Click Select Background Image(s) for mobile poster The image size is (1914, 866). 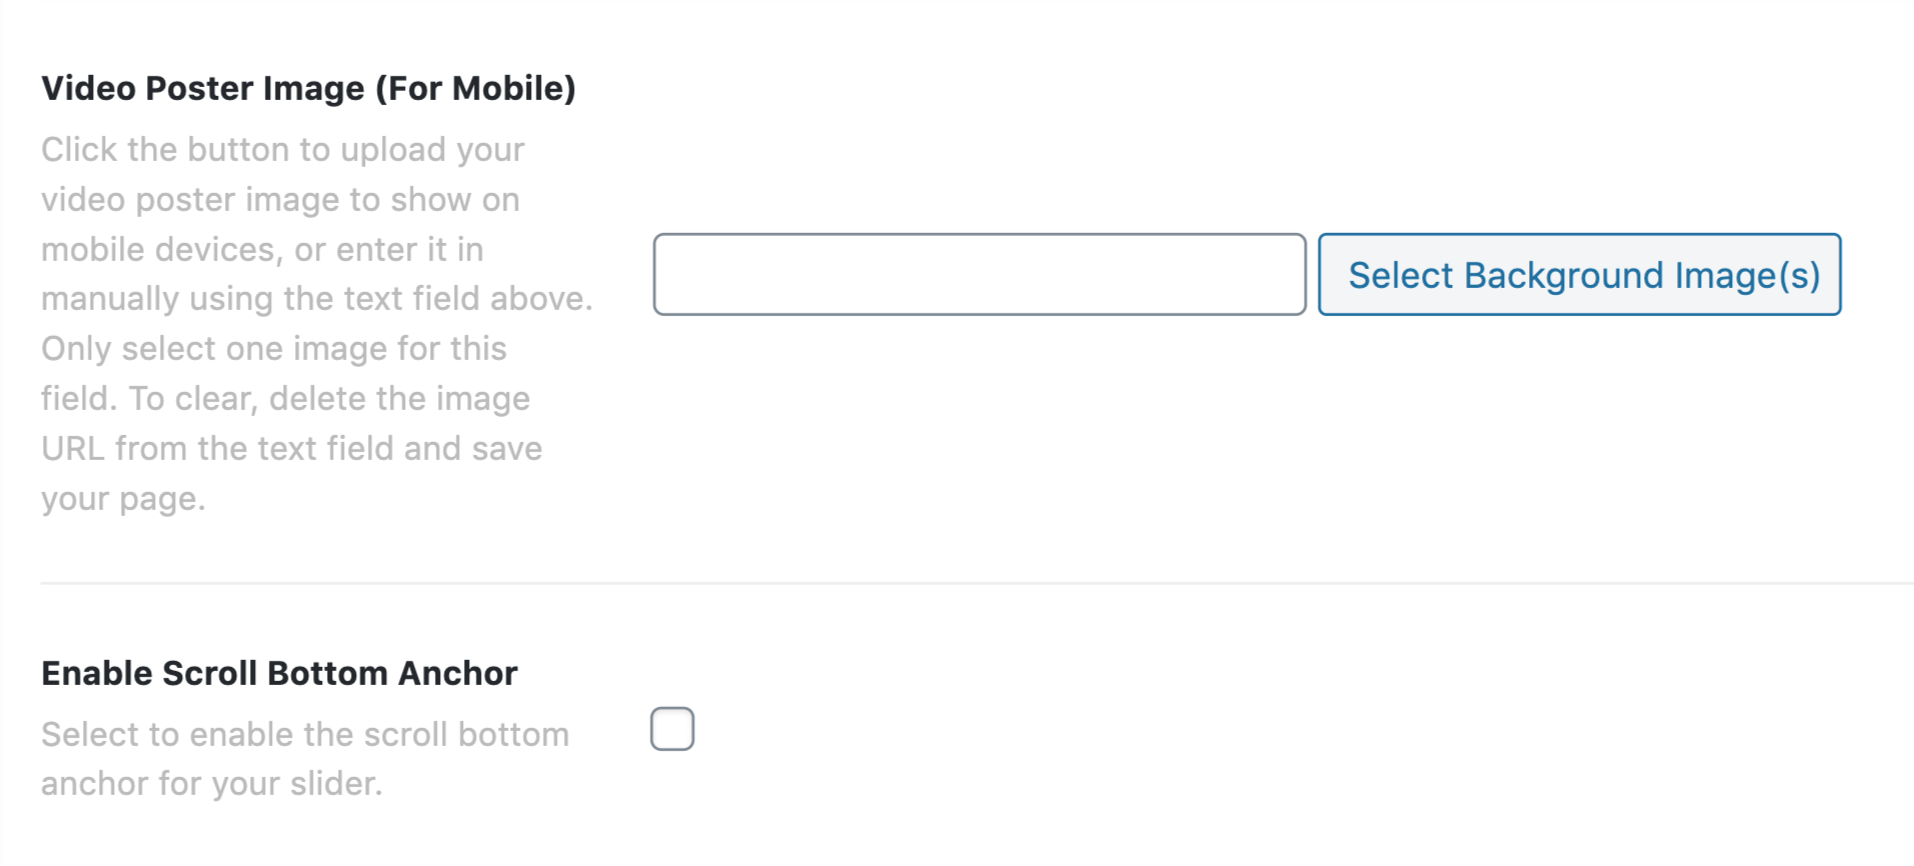click(x=1581, y=275)
